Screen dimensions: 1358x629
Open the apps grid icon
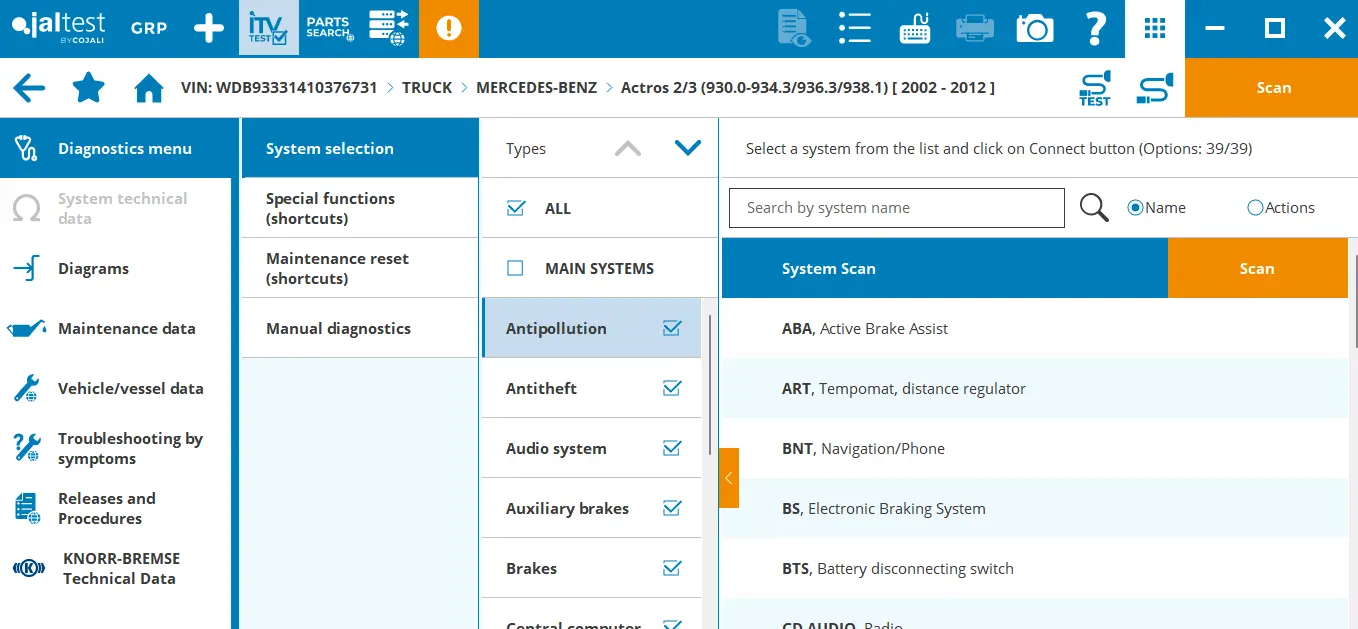[1155, 28]
